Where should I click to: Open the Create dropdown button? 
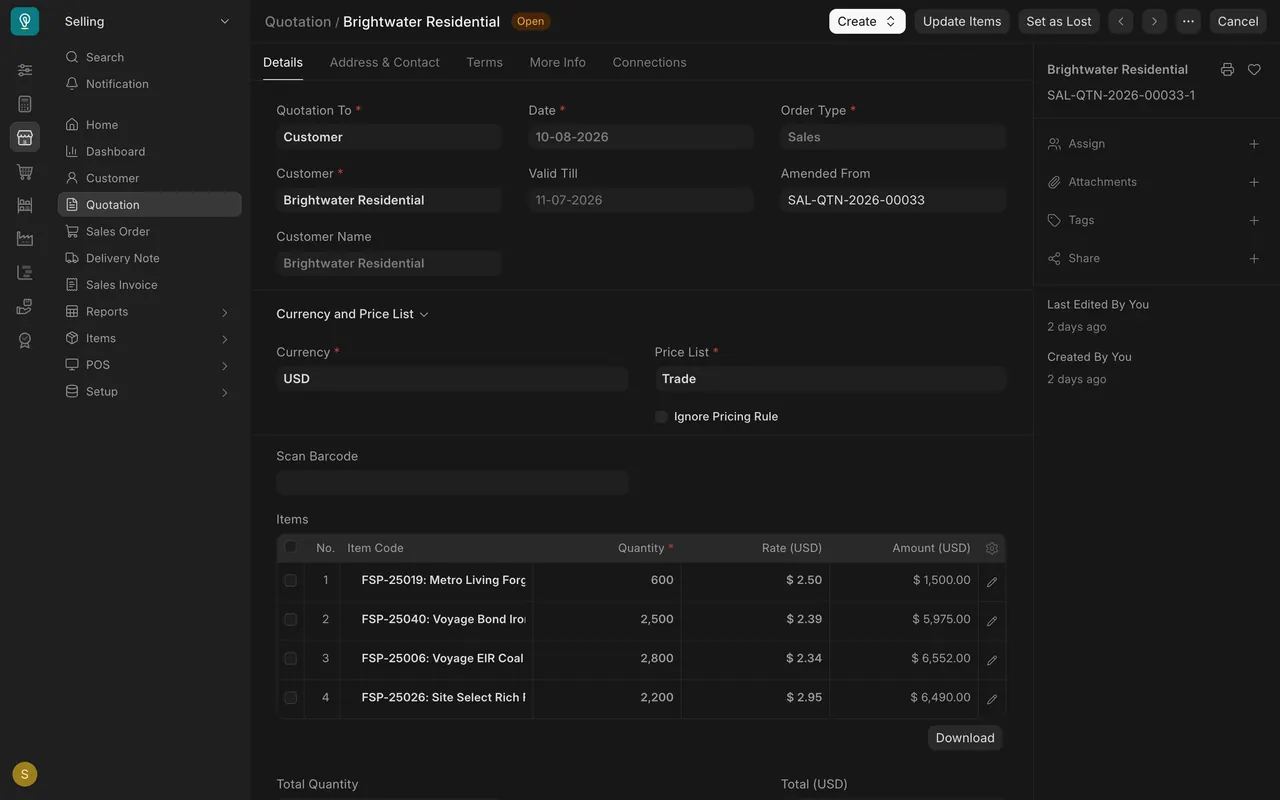[867, 21]
